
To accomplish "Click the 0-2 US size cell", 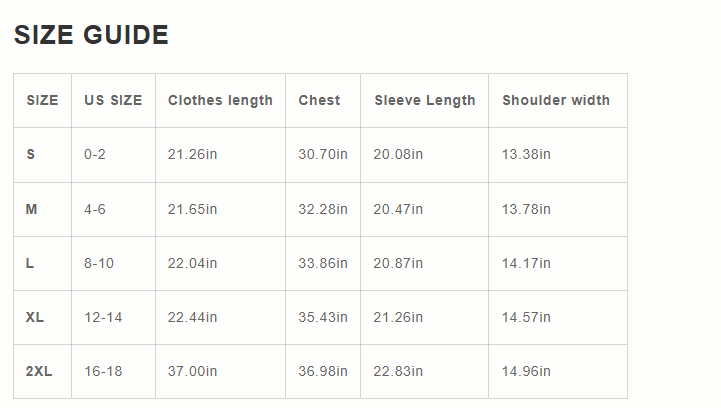I will pos(95,154).
